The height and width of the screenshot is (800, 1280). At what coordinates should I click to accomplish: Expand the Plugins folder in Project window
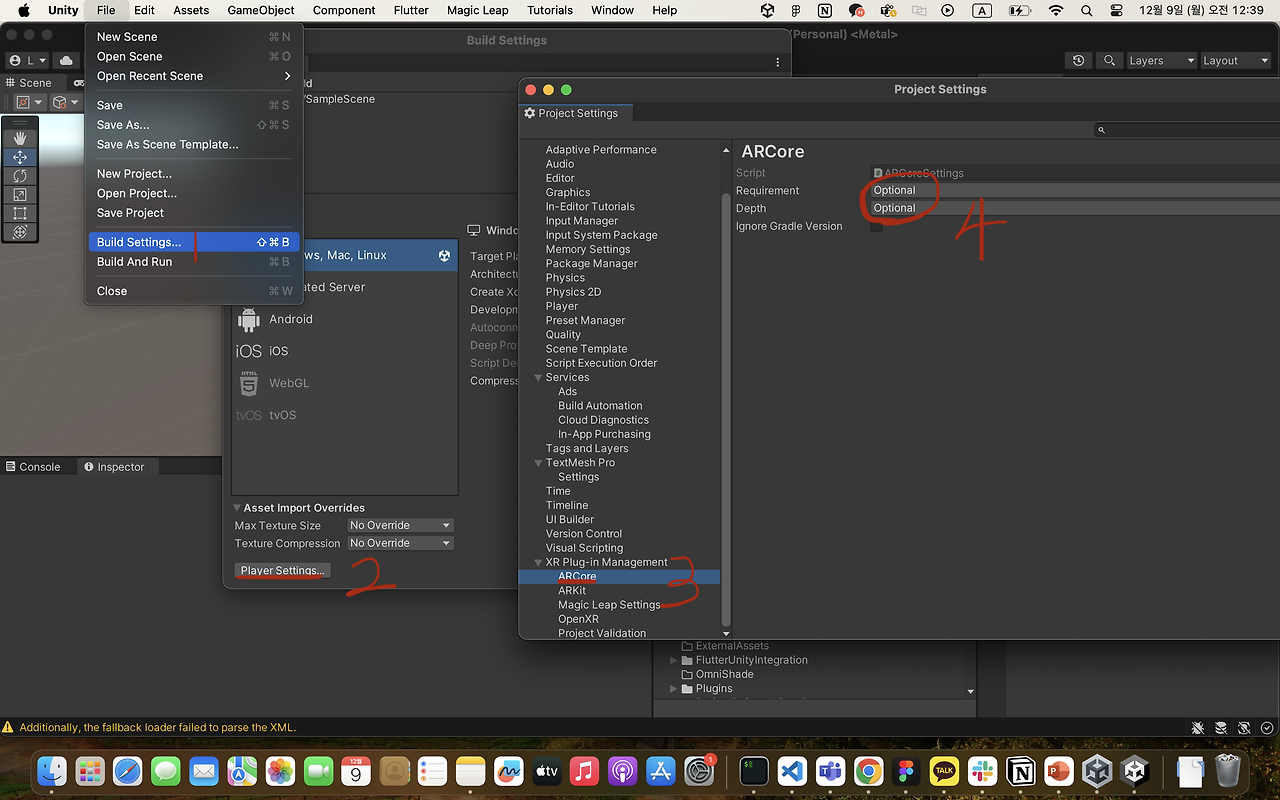(673, 689)
